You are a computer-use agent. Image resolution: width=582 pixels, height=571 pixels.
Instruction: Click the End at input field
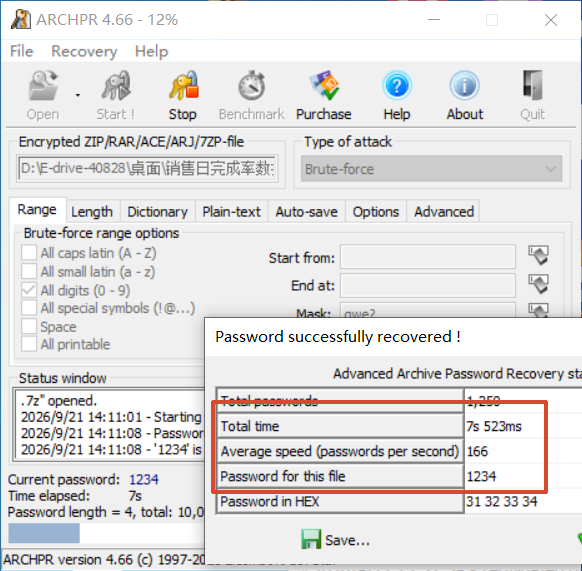coord(428,285)
